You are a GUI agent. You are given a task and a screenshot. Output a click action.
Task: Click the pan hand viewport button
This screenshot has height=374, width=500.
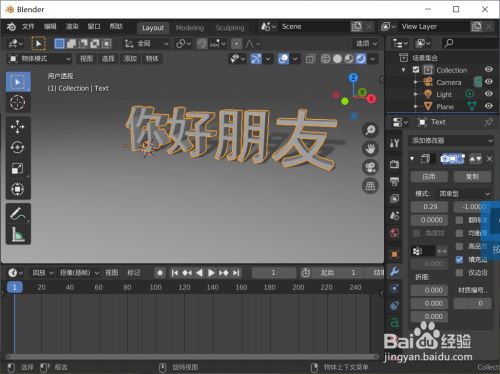370,149
